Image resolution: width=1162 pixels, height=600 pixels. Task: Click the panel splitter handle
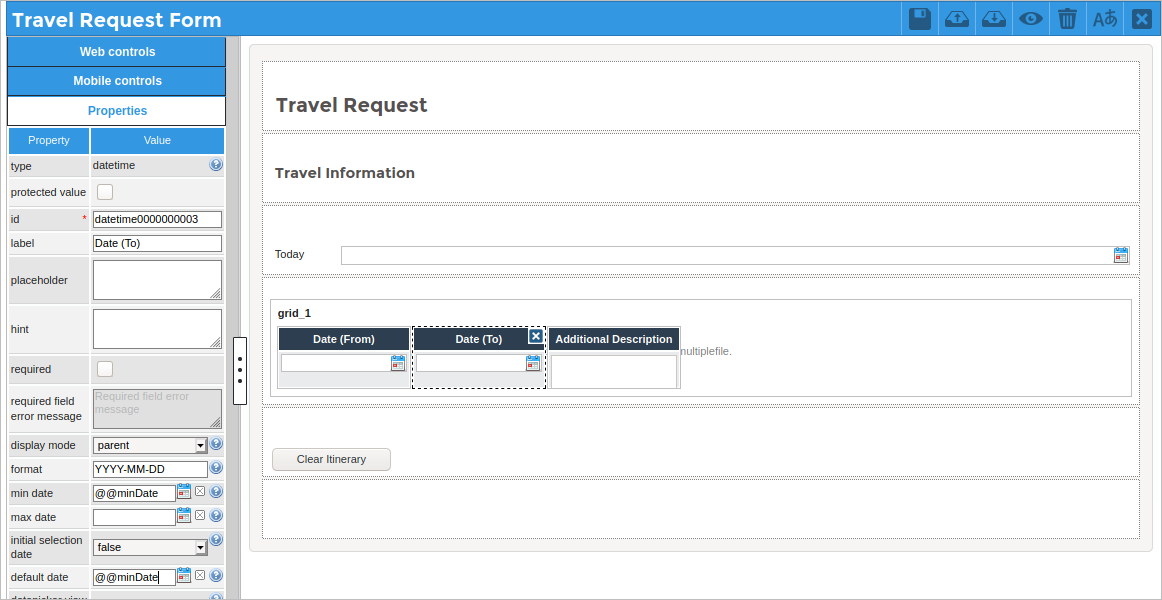[240, 370]
